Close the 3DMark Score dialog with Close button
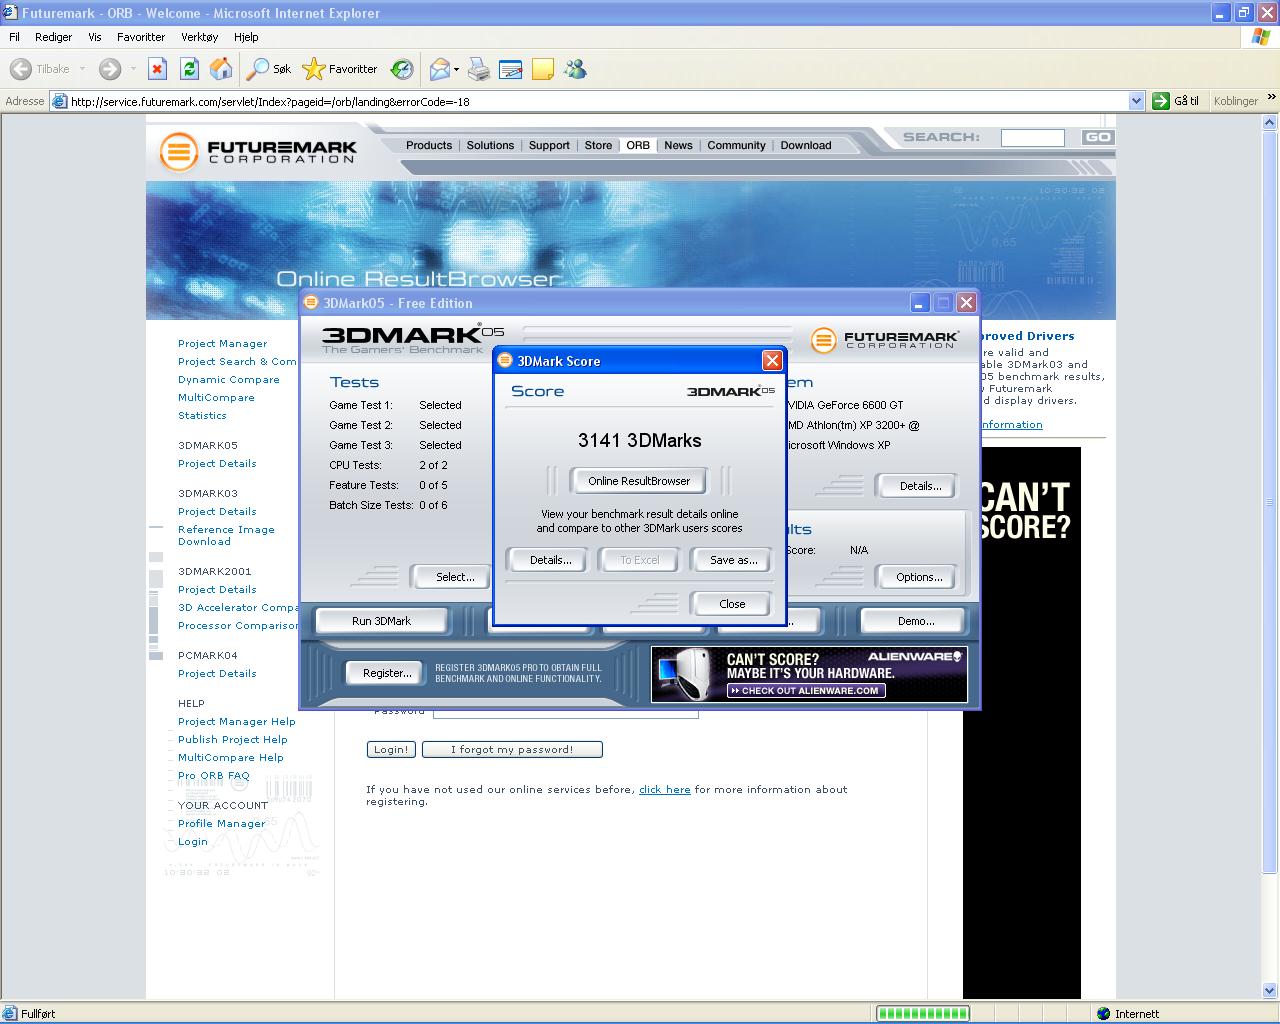Image resolution: width=1280 pixels, height=1024 pixels. [732, 604]
